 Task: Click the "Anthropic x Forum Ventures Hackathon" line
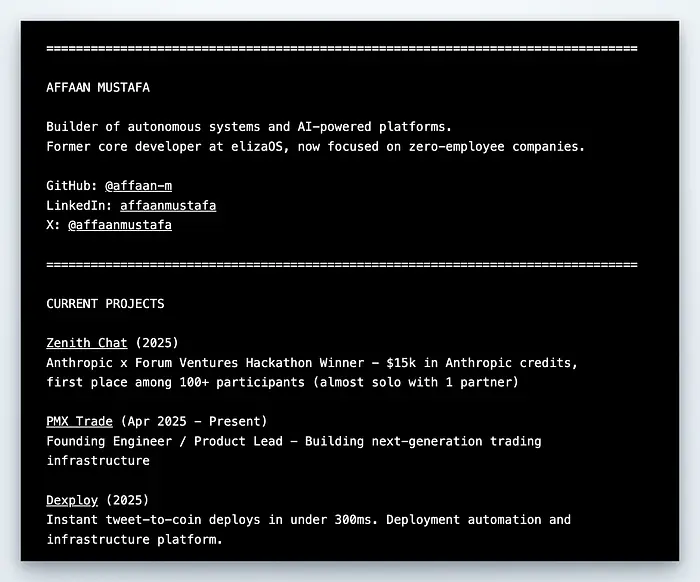click(312, 362)
